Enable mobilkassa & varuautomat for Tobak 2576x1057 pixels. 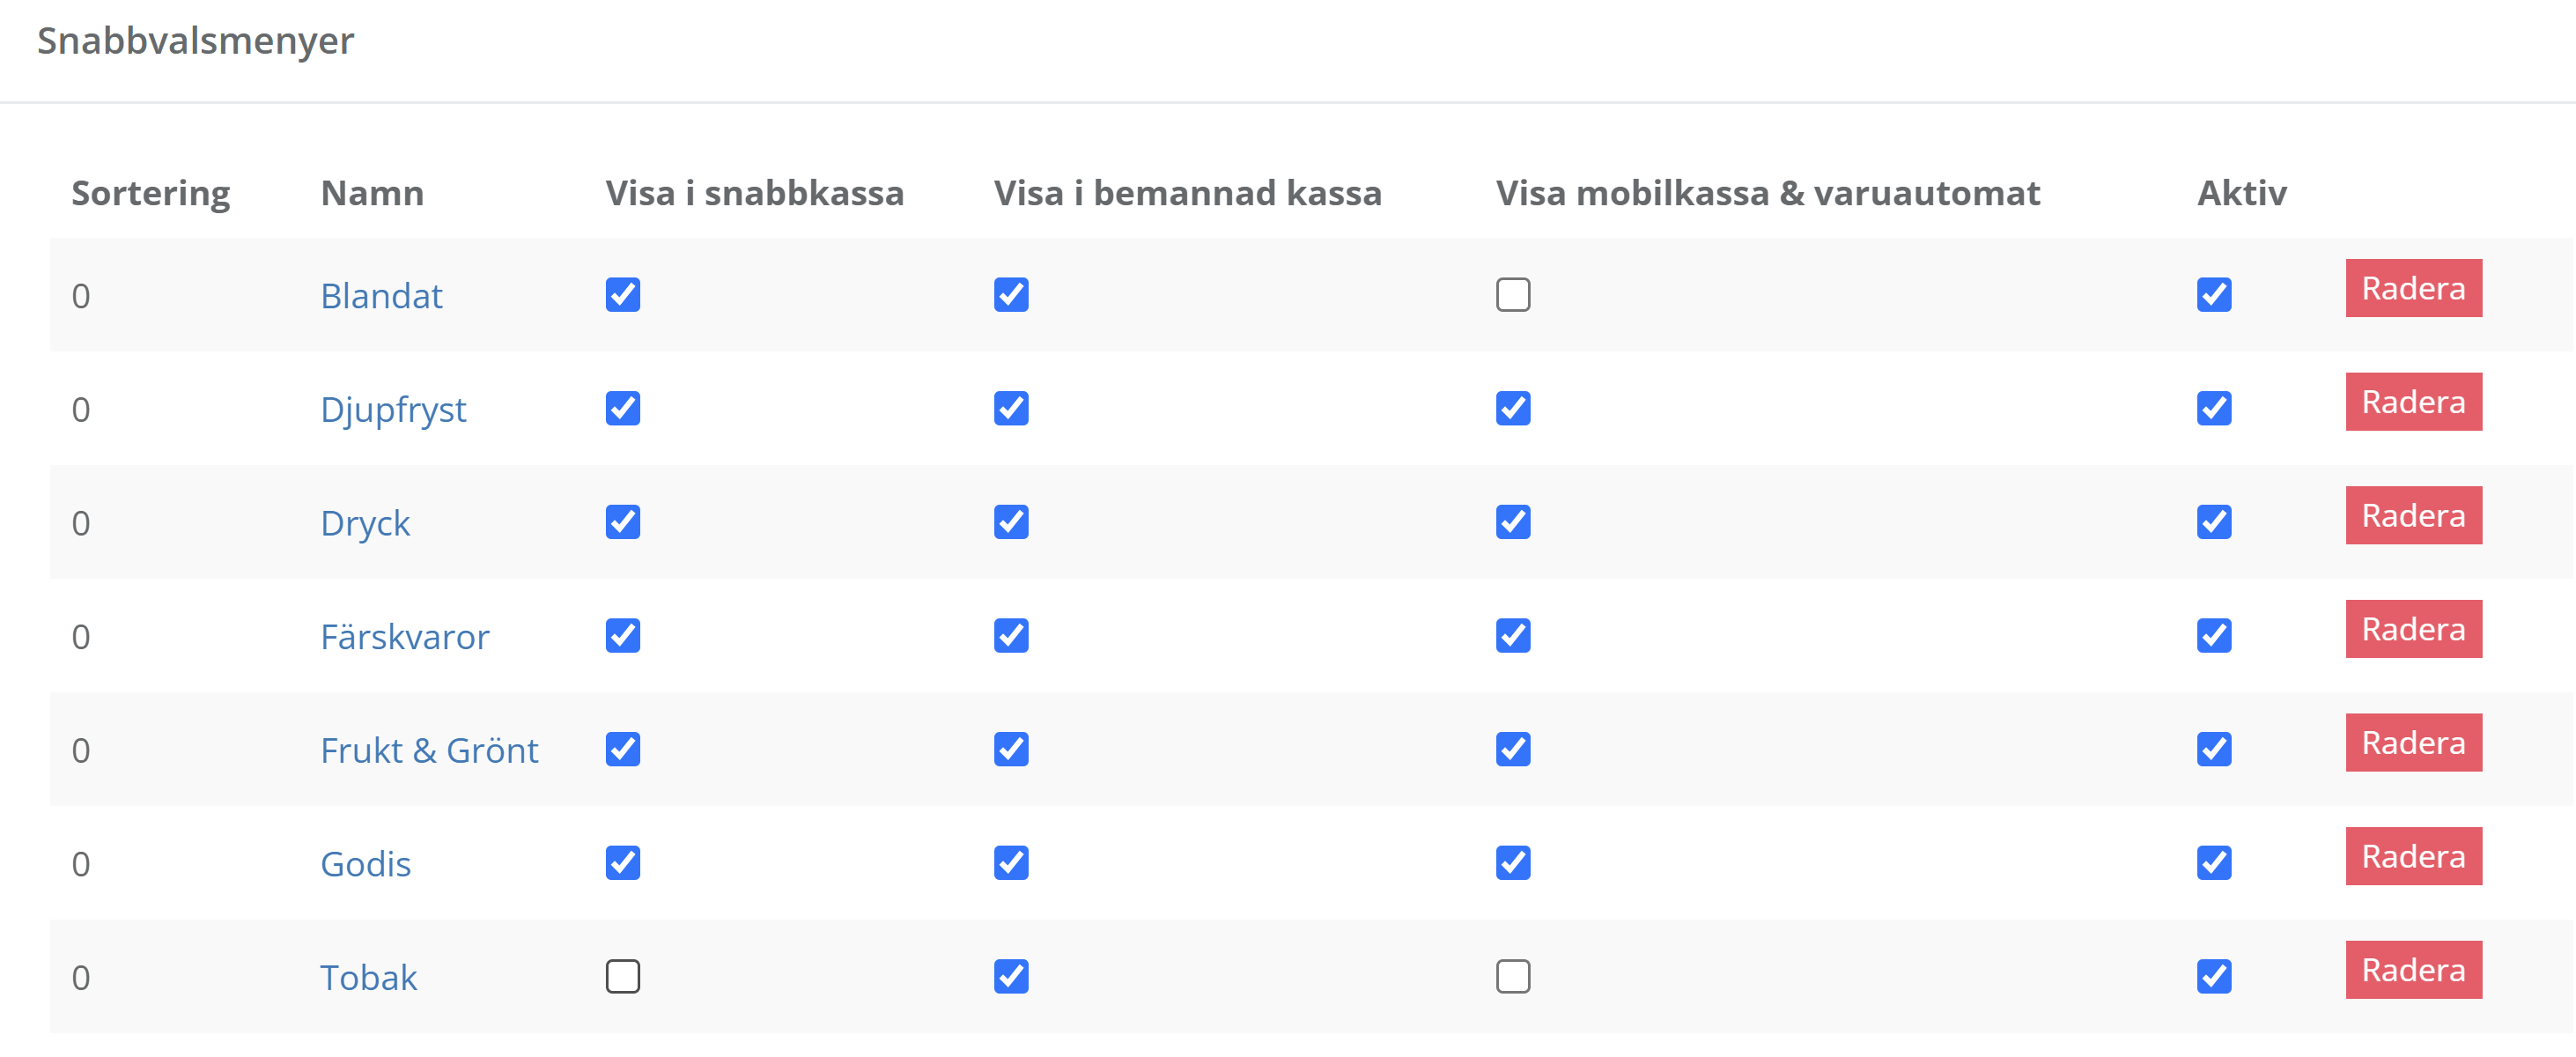[1512, 976]
